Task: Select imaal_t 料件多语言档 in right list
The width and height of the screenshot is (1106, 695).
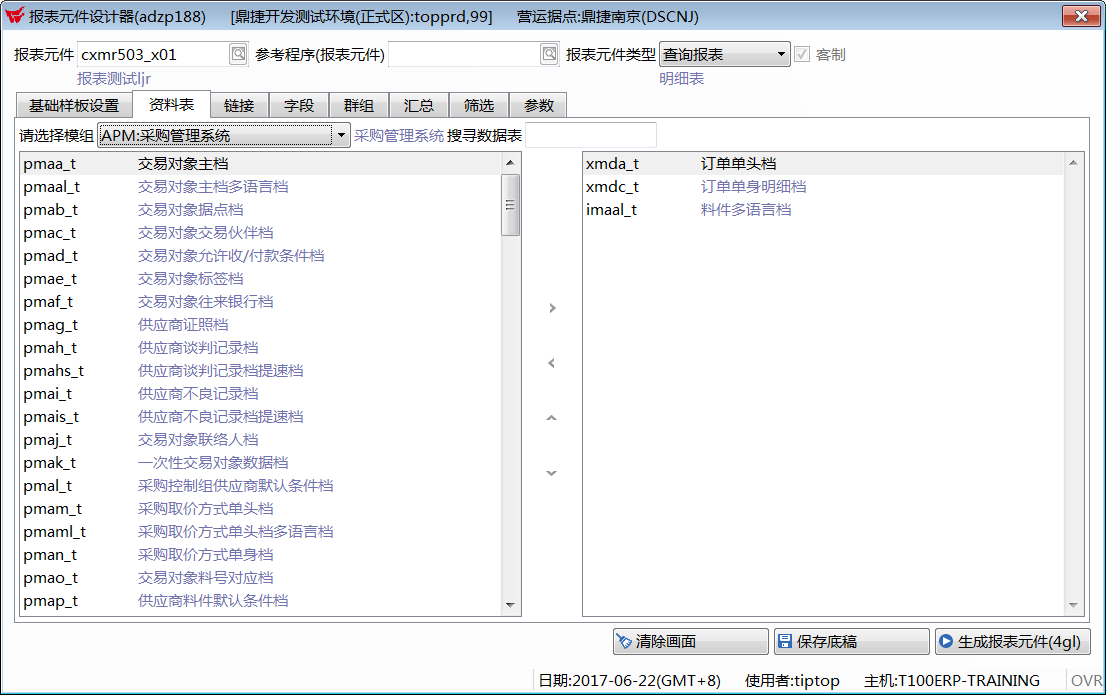Action: tap(823, 210)
